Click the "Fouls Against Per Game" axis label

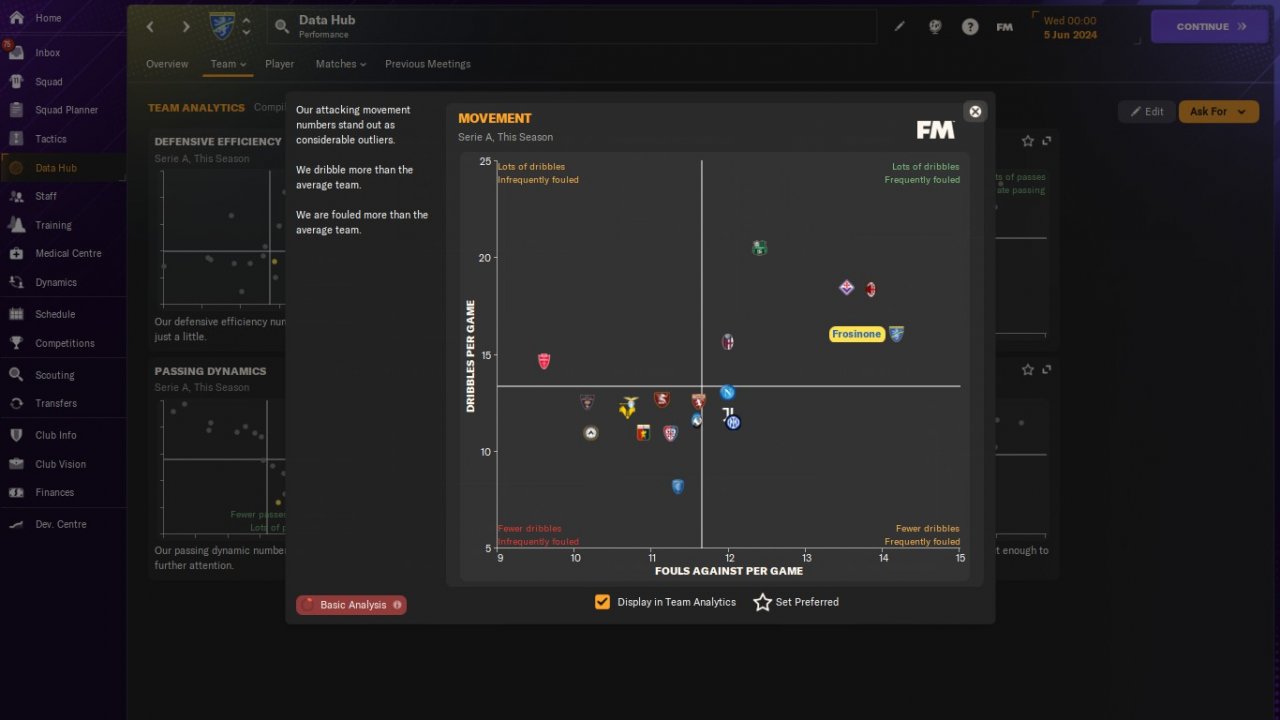(729, 571)
